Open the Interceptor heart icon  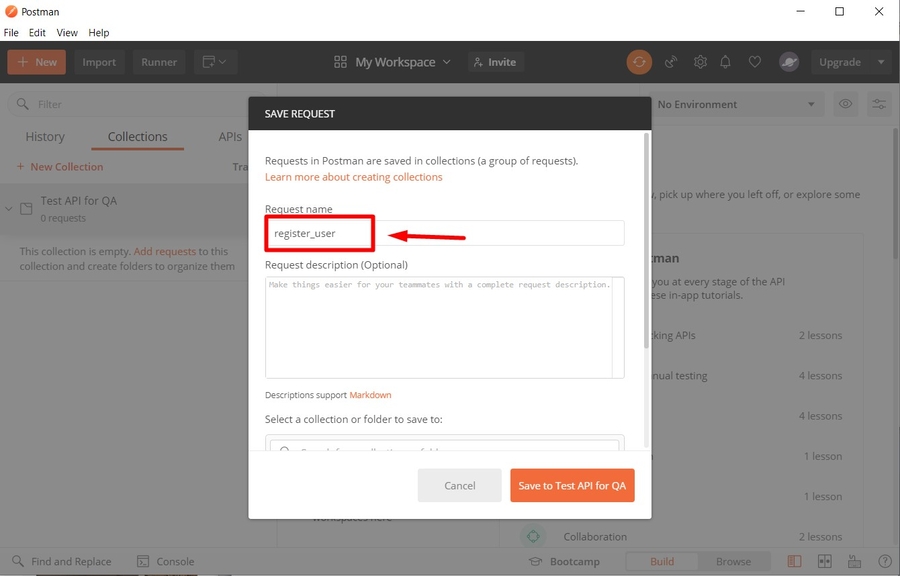[755, 62]
